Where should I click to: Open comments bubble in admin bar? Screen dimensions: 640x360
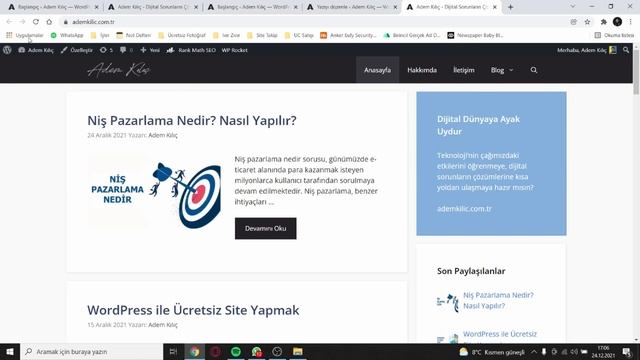[126, 50]
